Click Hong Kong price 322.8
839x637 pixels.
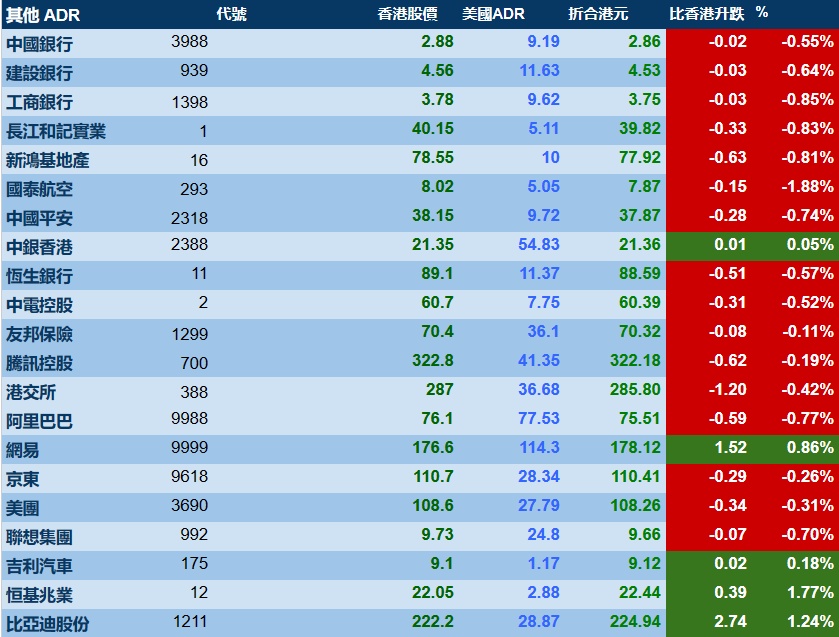[433, 360]
